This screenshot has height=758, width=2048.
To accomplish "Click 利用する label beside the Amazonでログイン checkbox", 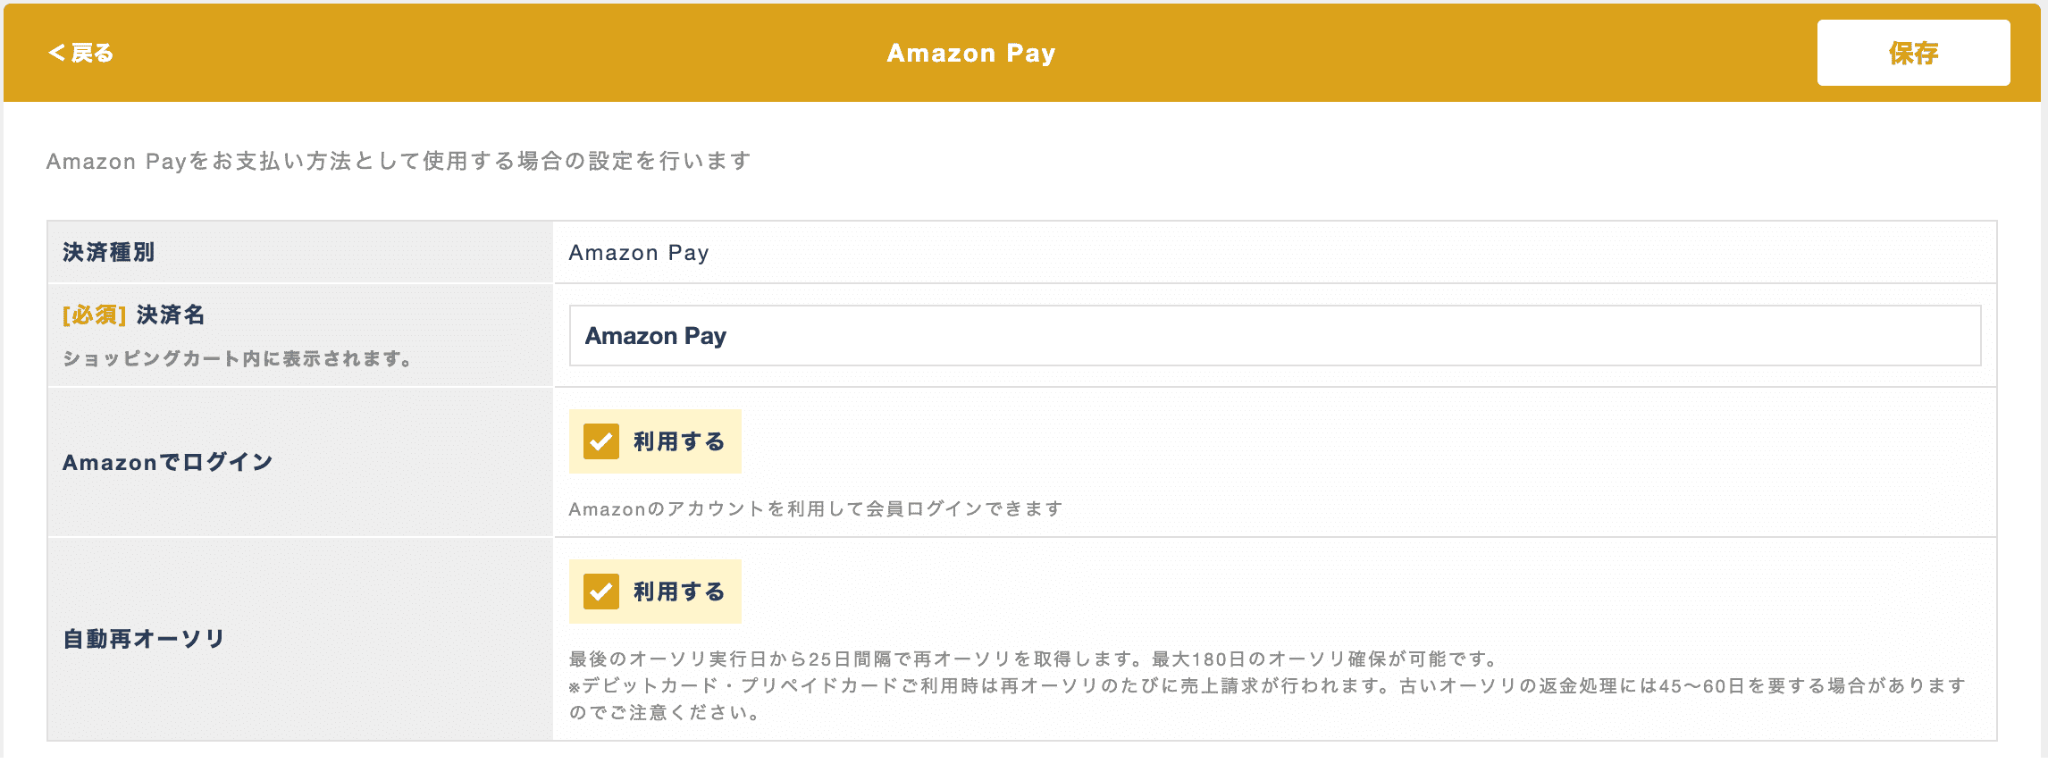I will coord(679,441).
